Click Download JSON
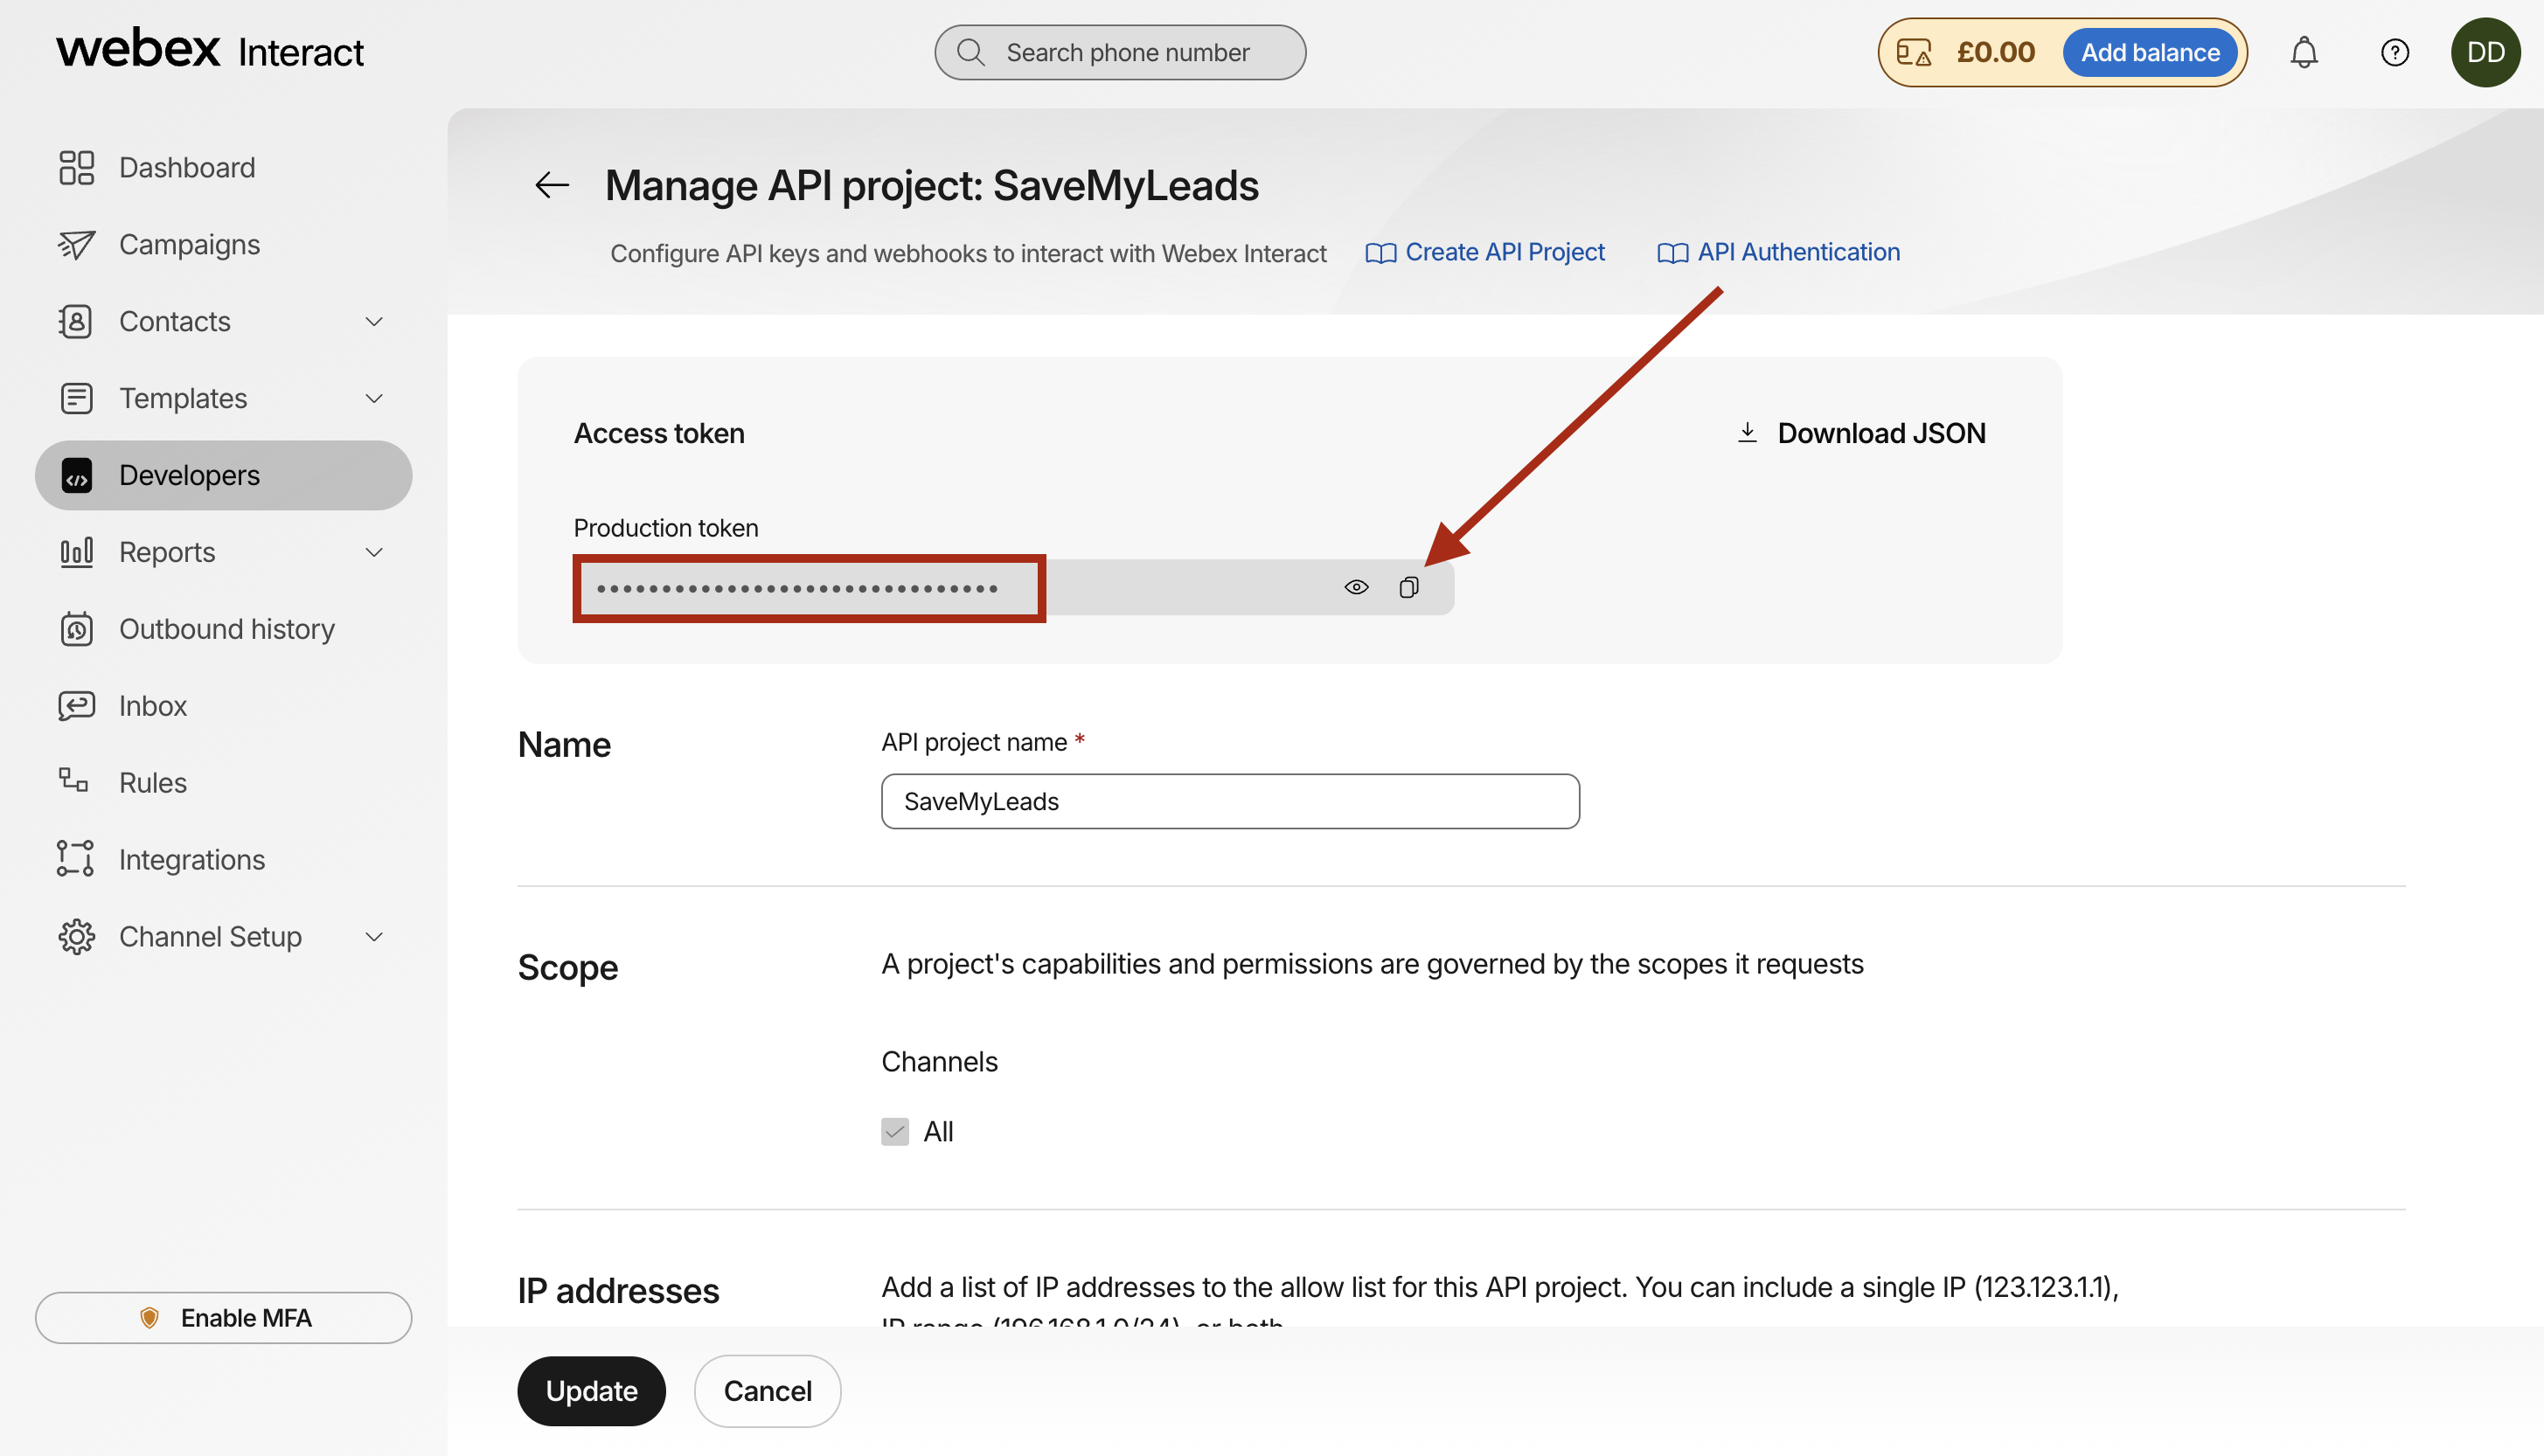This screenshot has width=2544, height=1456. [x=1861, y=433]
